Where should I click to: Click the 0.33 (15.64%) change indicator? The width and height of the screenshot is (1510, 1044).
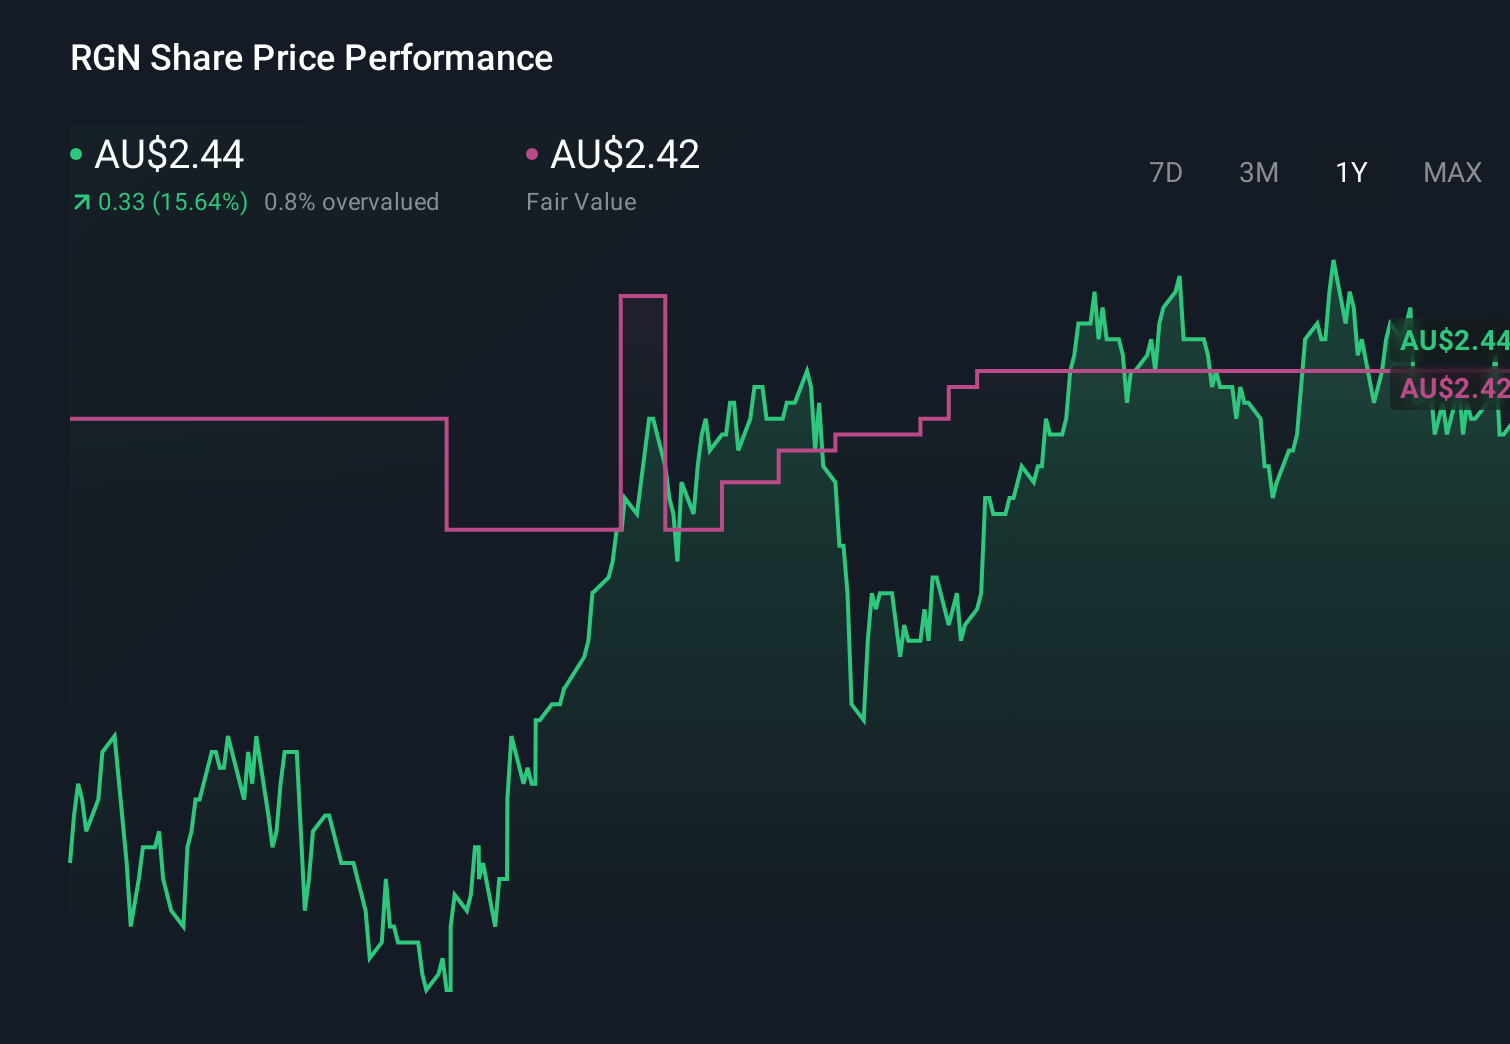click(x=172, y=202)
